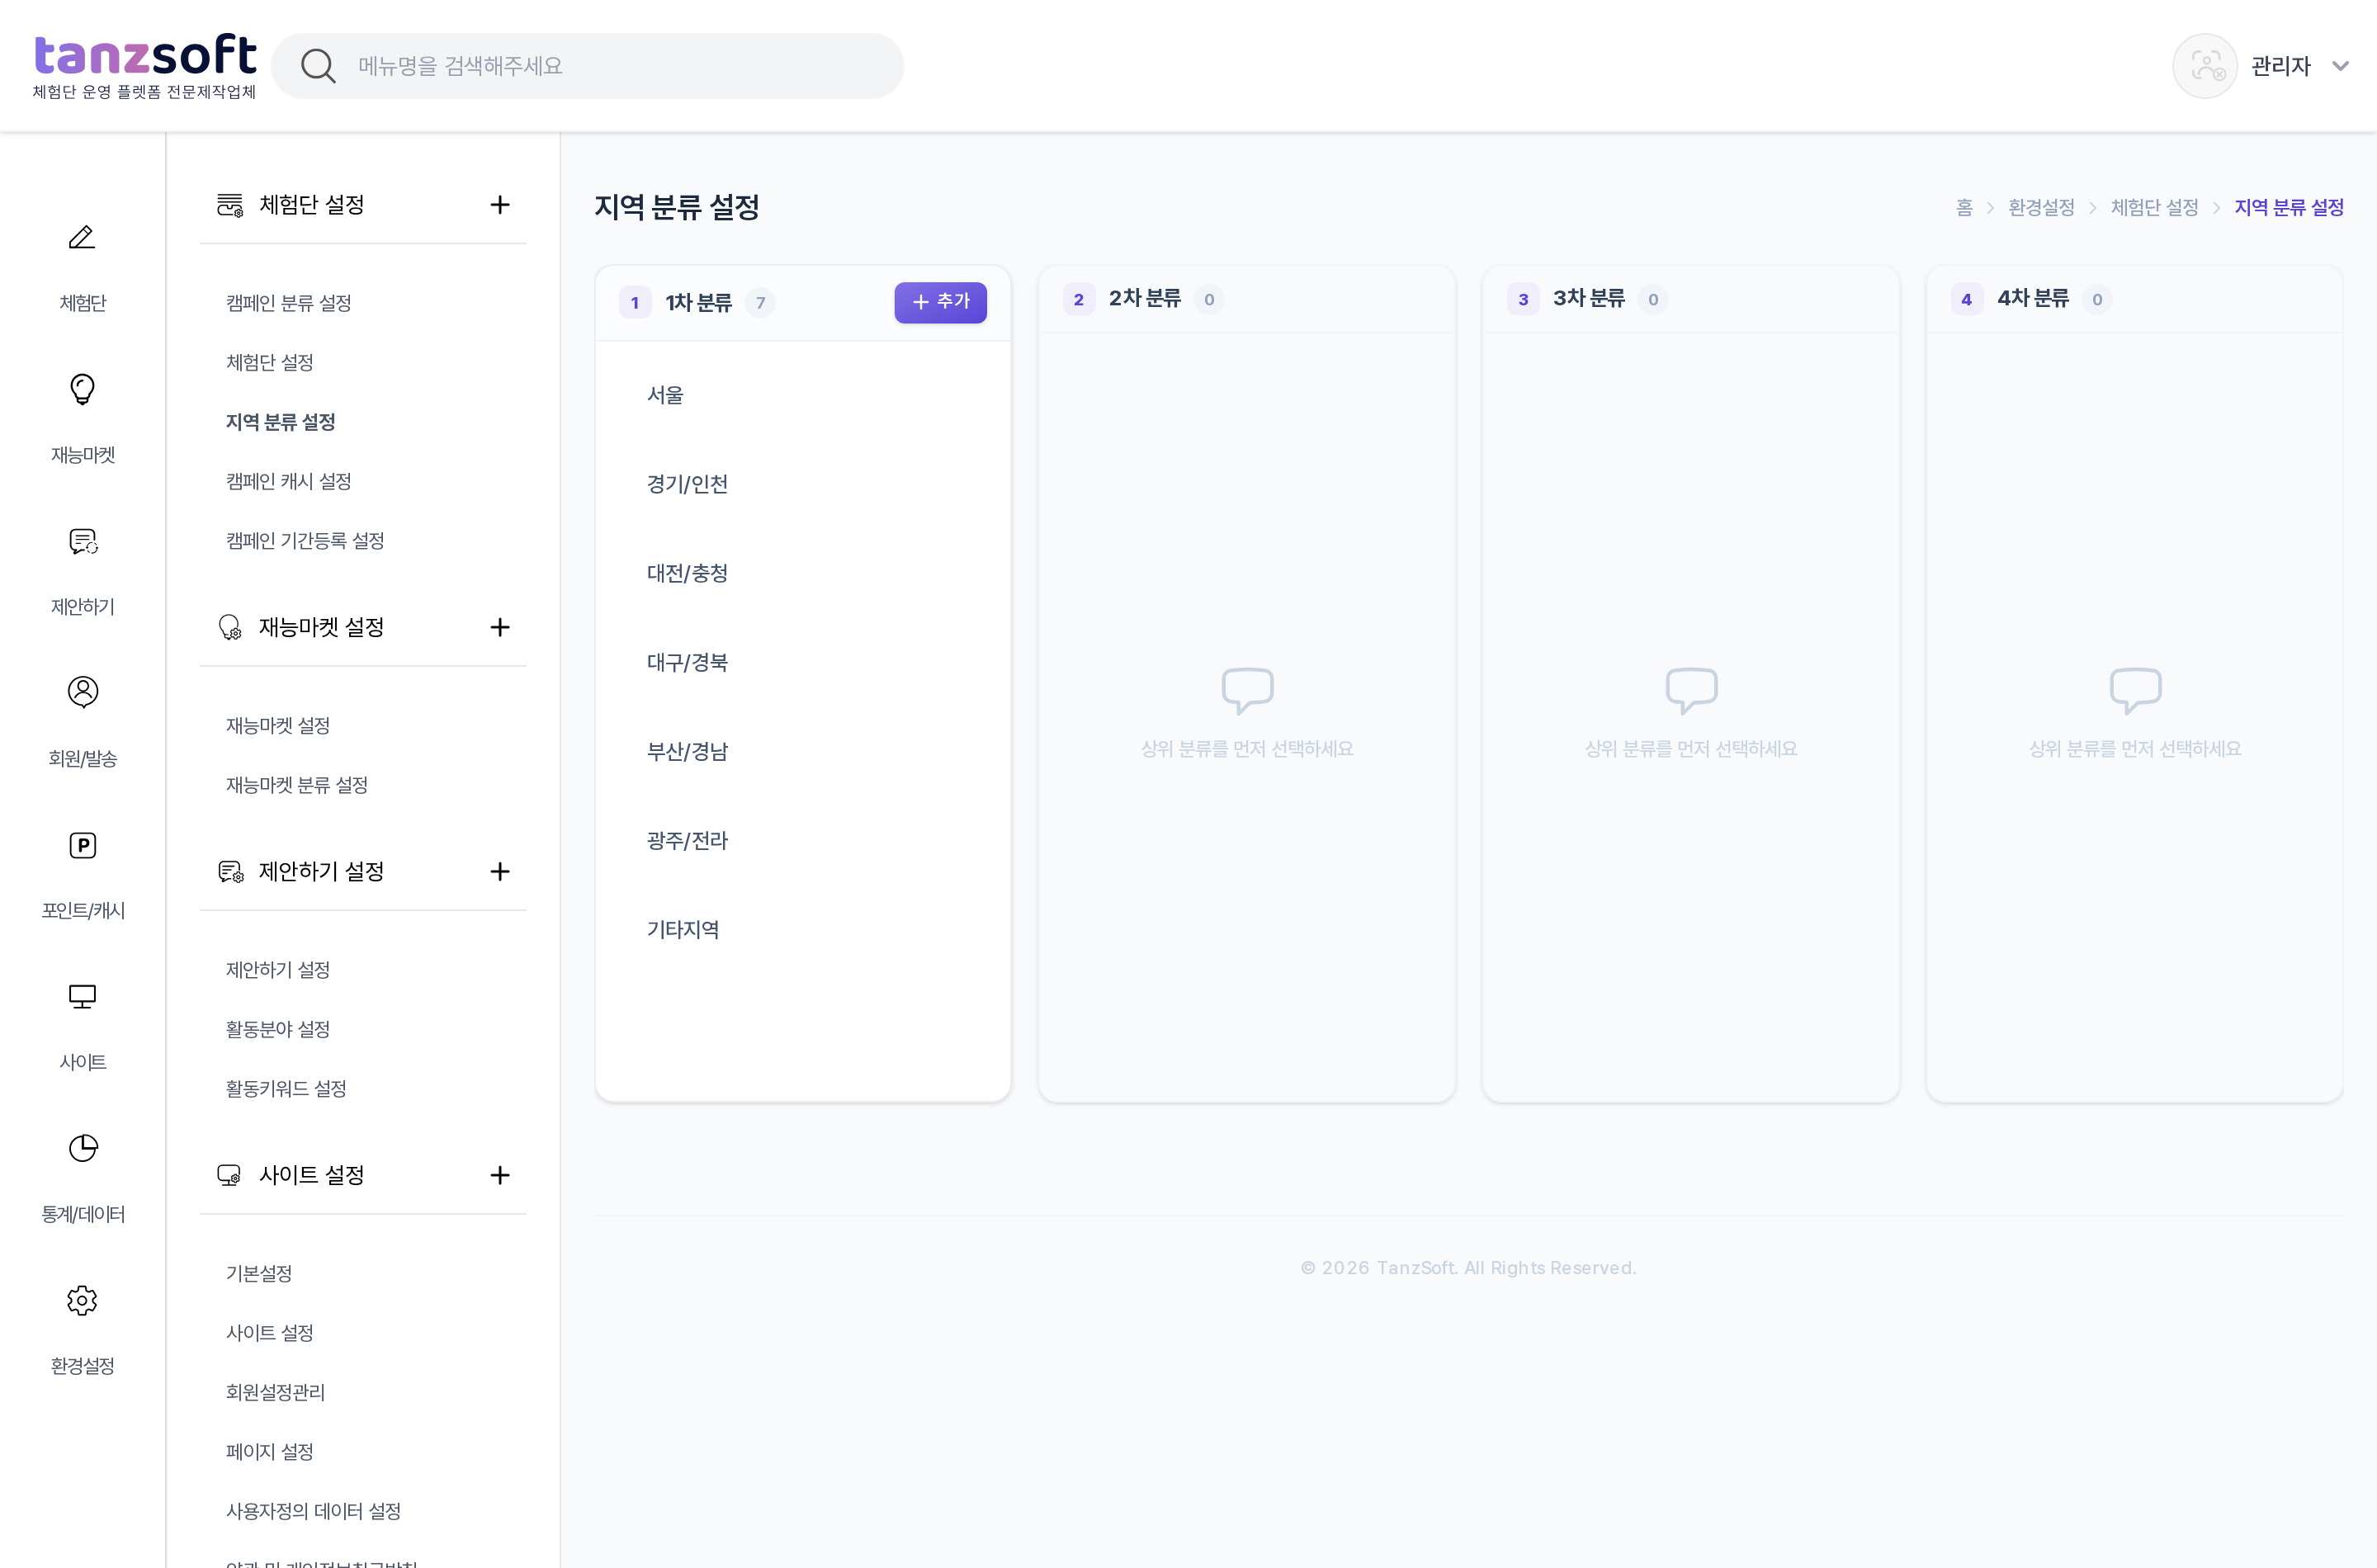Focus the menu search input field
This screenshot has height=1568, width=2377.
(588, 66)
